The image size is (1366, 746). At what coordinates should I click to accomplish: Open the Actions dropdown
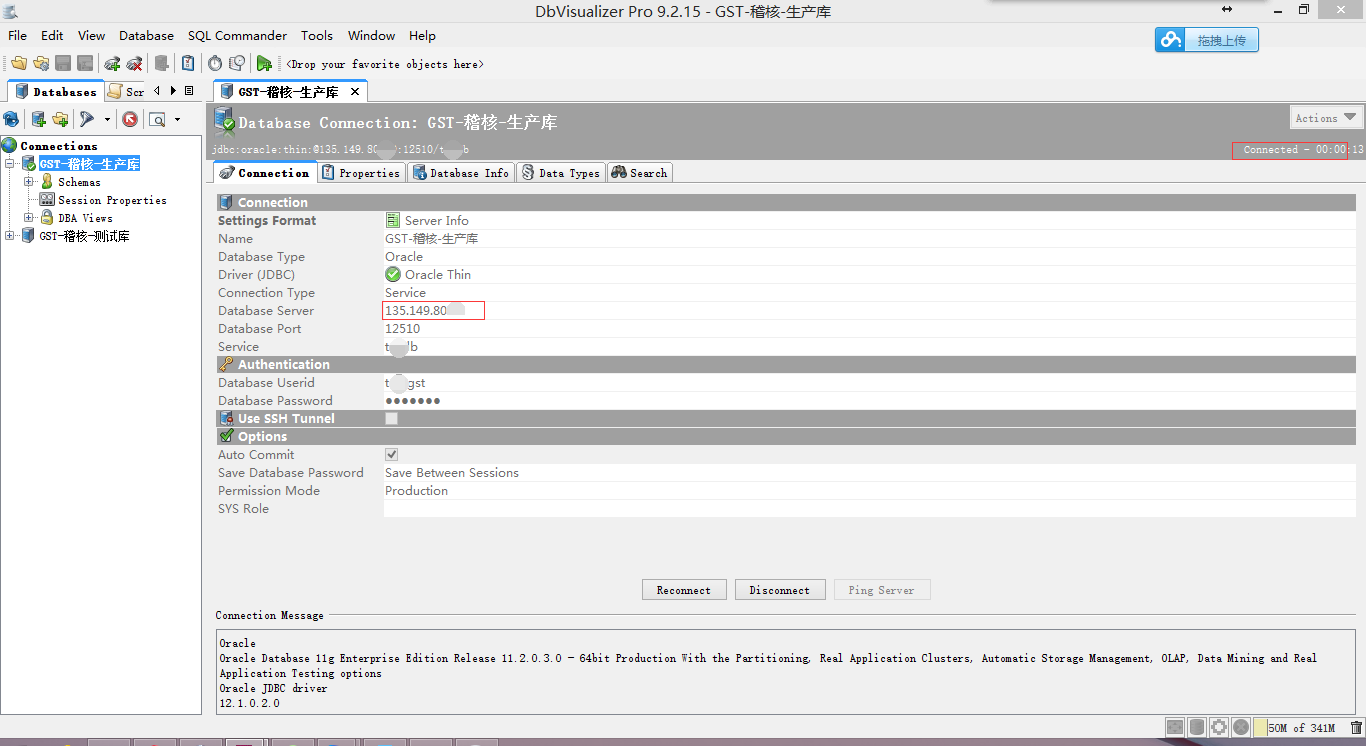point(1326,118)
